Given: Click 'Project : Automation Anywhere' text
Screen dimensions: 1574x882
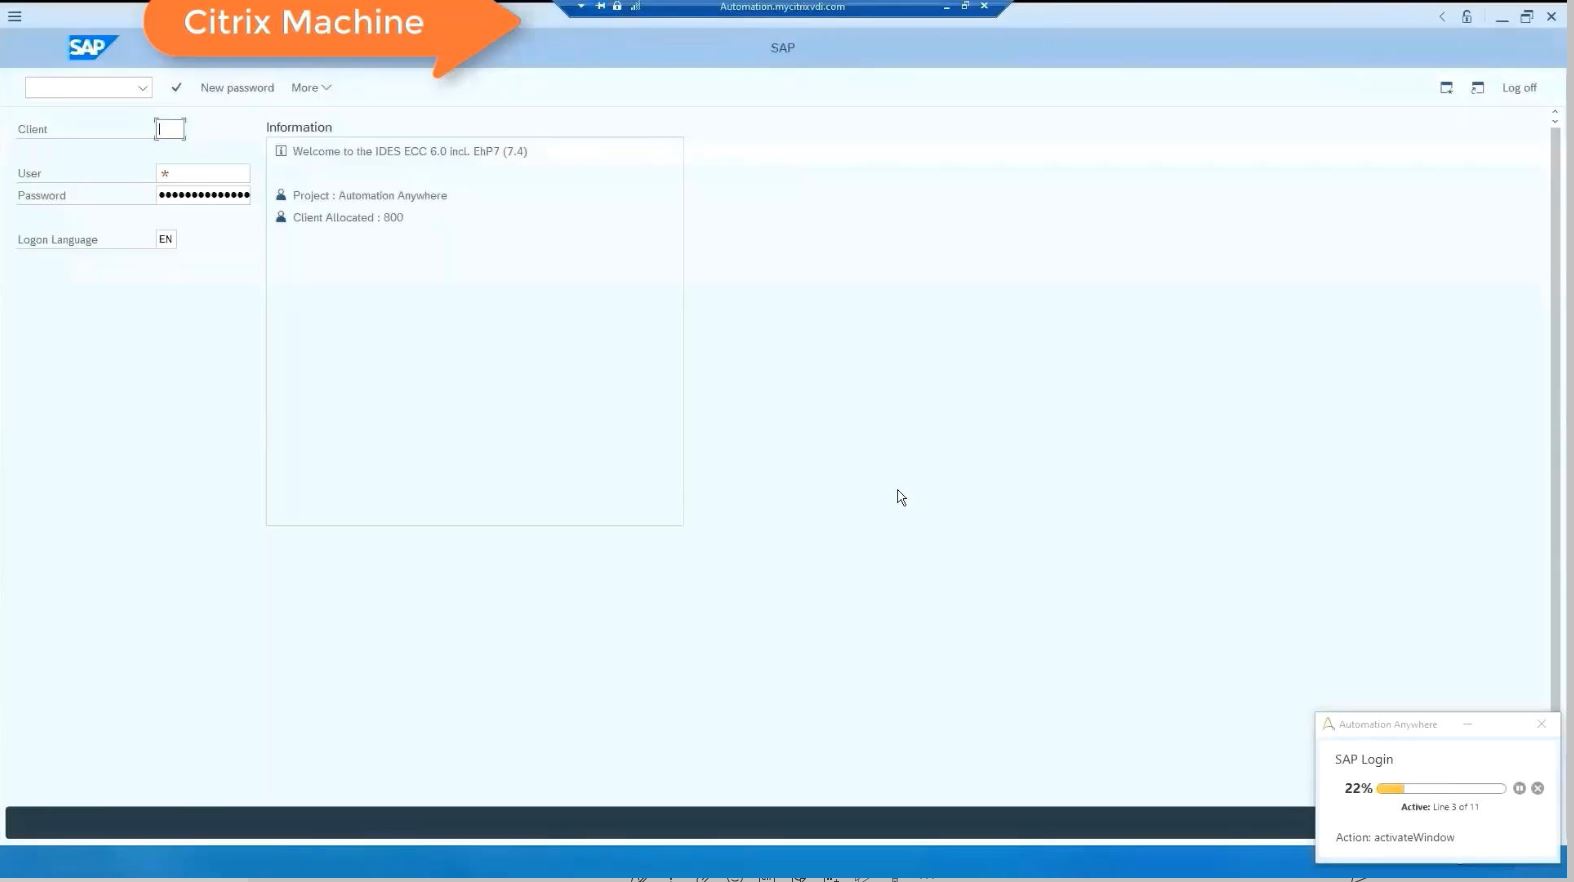Looking at the screenshot, I should [x=370, y=195].
